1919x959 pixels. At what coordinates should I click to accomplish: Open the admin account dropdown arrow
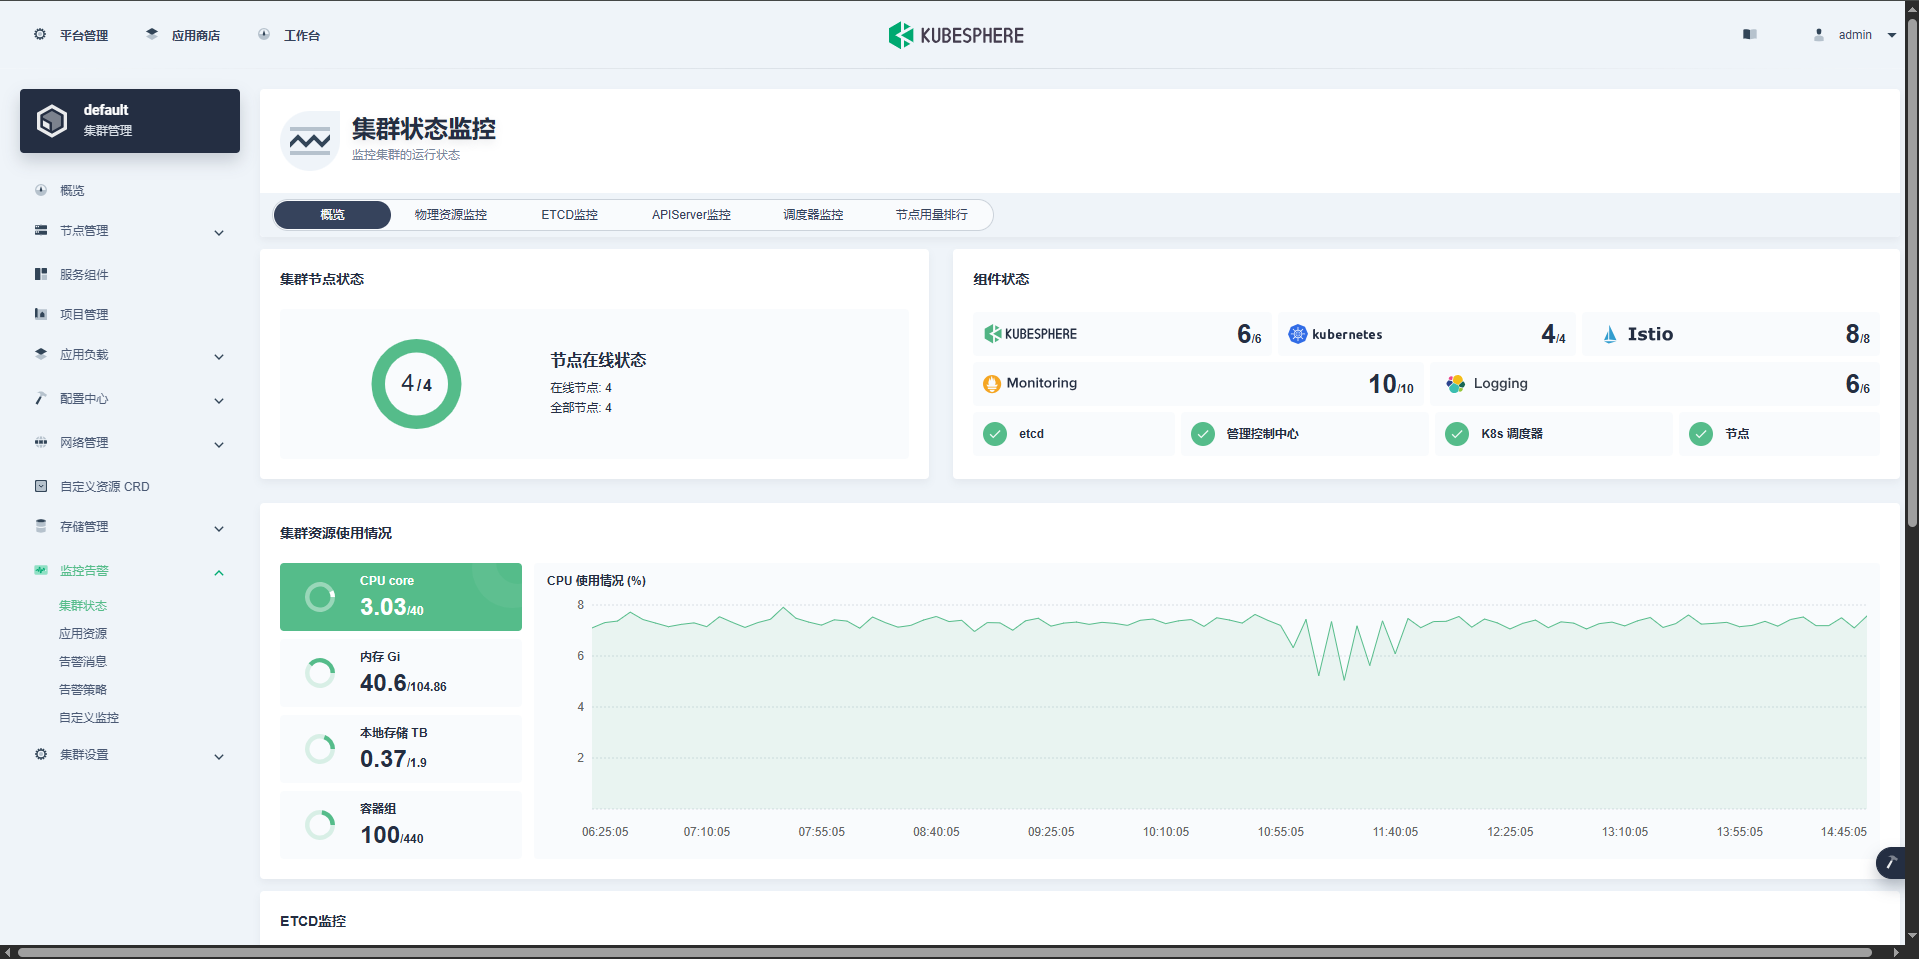pos(1892,35)
